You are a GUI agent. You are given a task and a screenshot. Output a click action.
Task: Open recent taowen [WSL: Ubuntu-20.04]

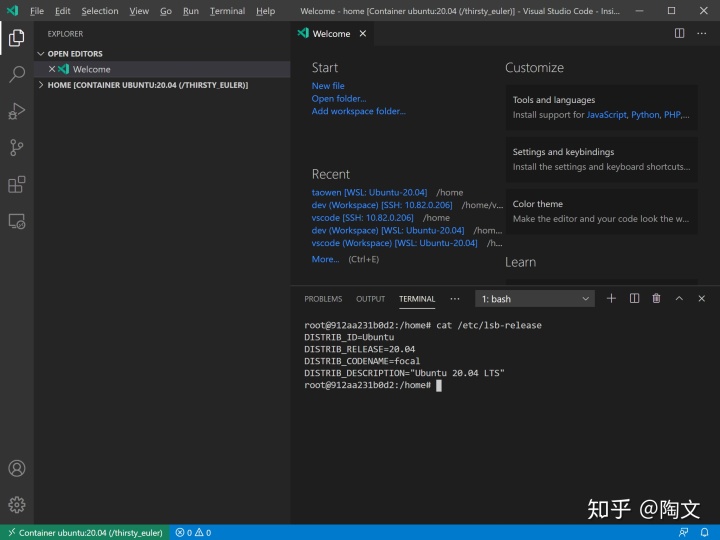click(x=369, y=192)
